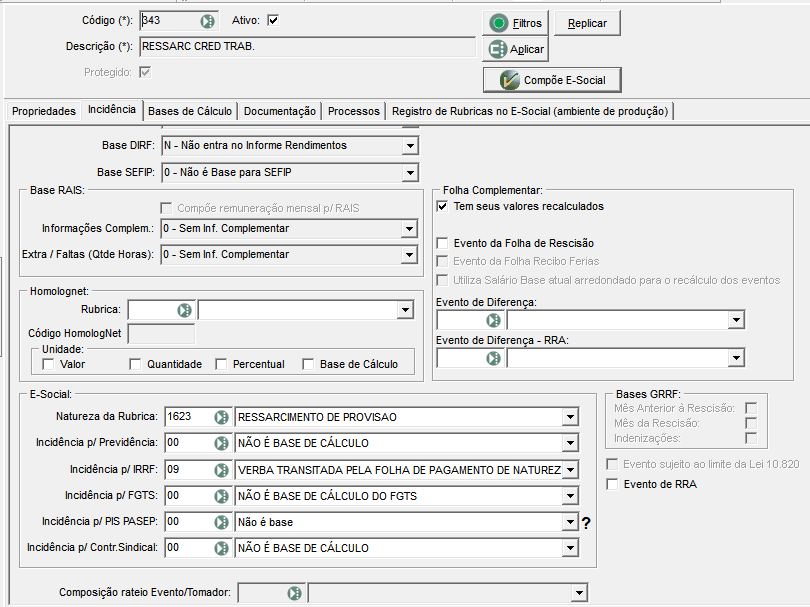Click the Incidência p/ FGTS code field 00
Screen dimensions: 810x607
pos(190,496)
